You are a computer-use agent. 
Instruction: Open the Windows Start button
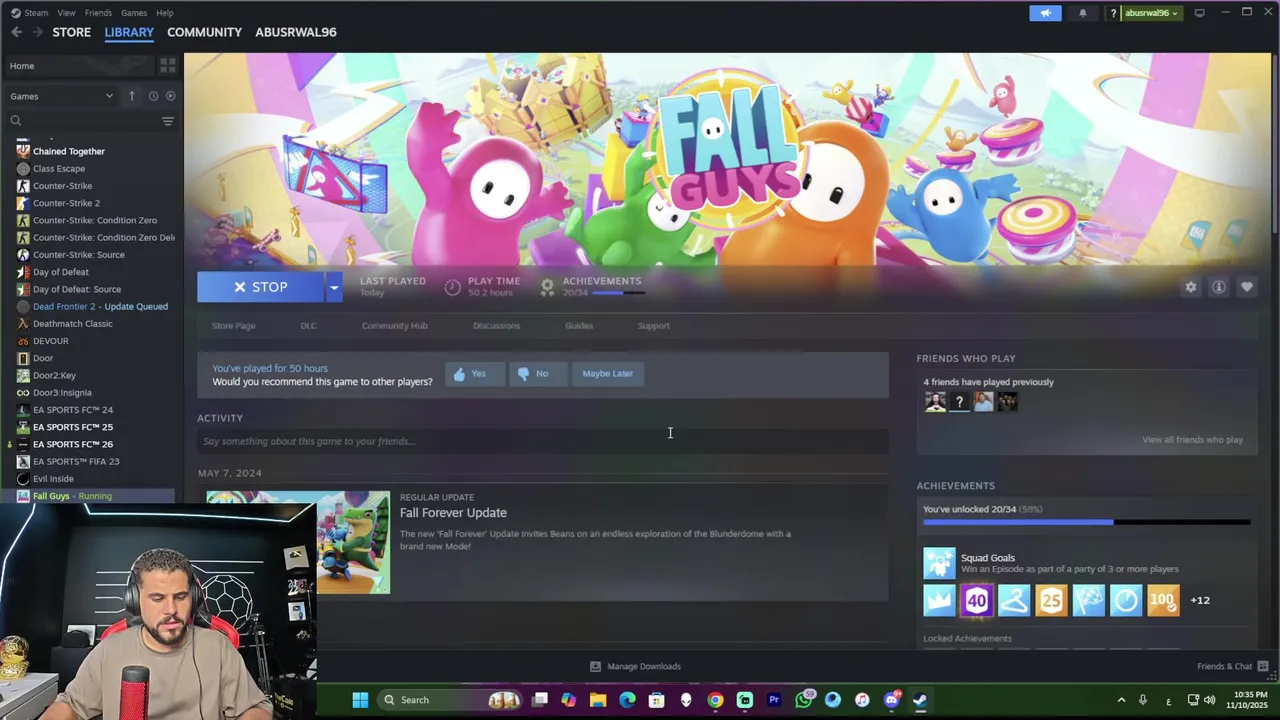360,700
